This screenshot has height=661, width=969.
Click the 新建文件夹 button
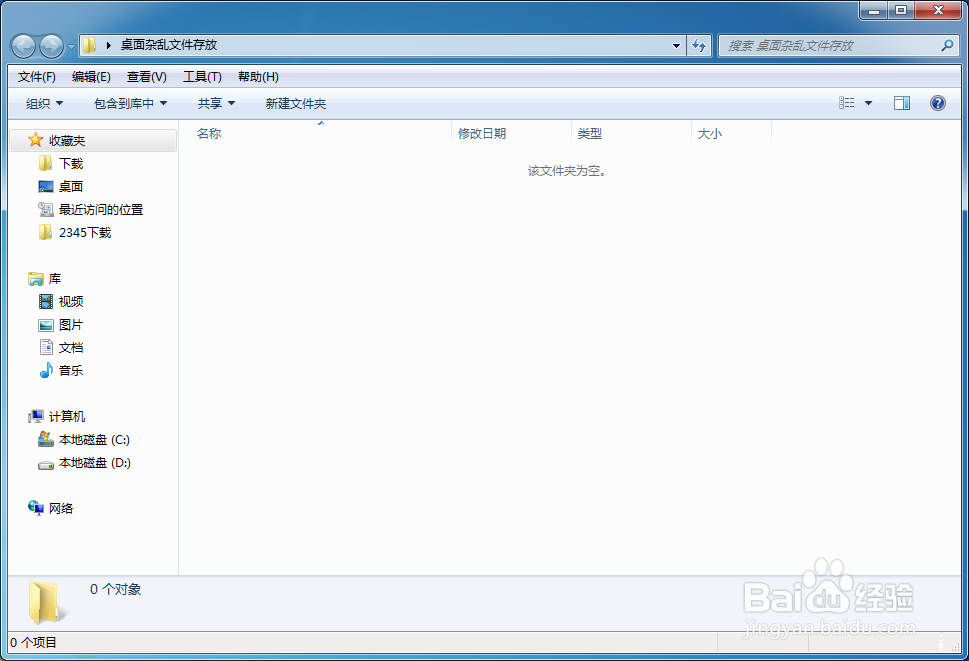click(x=294, y=103)
